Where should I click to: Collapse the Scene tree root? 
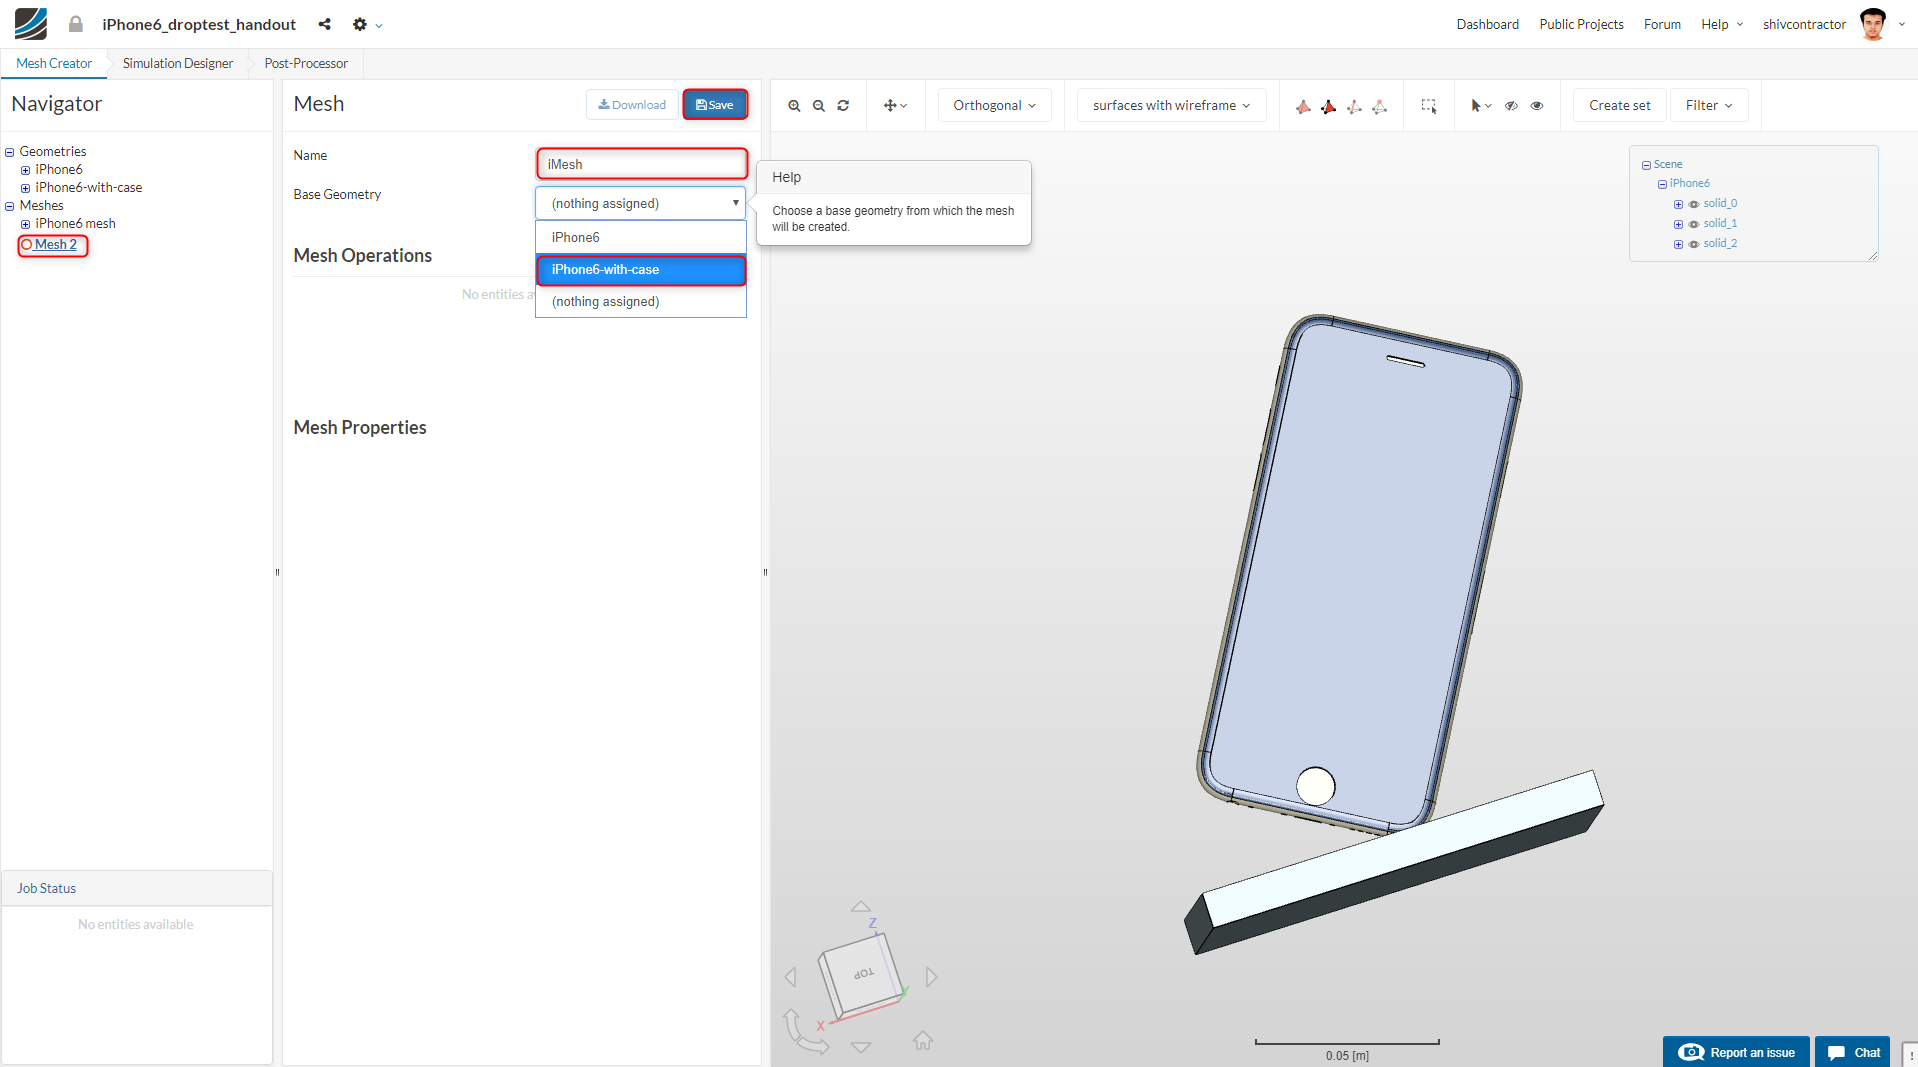coord(1646,165)
